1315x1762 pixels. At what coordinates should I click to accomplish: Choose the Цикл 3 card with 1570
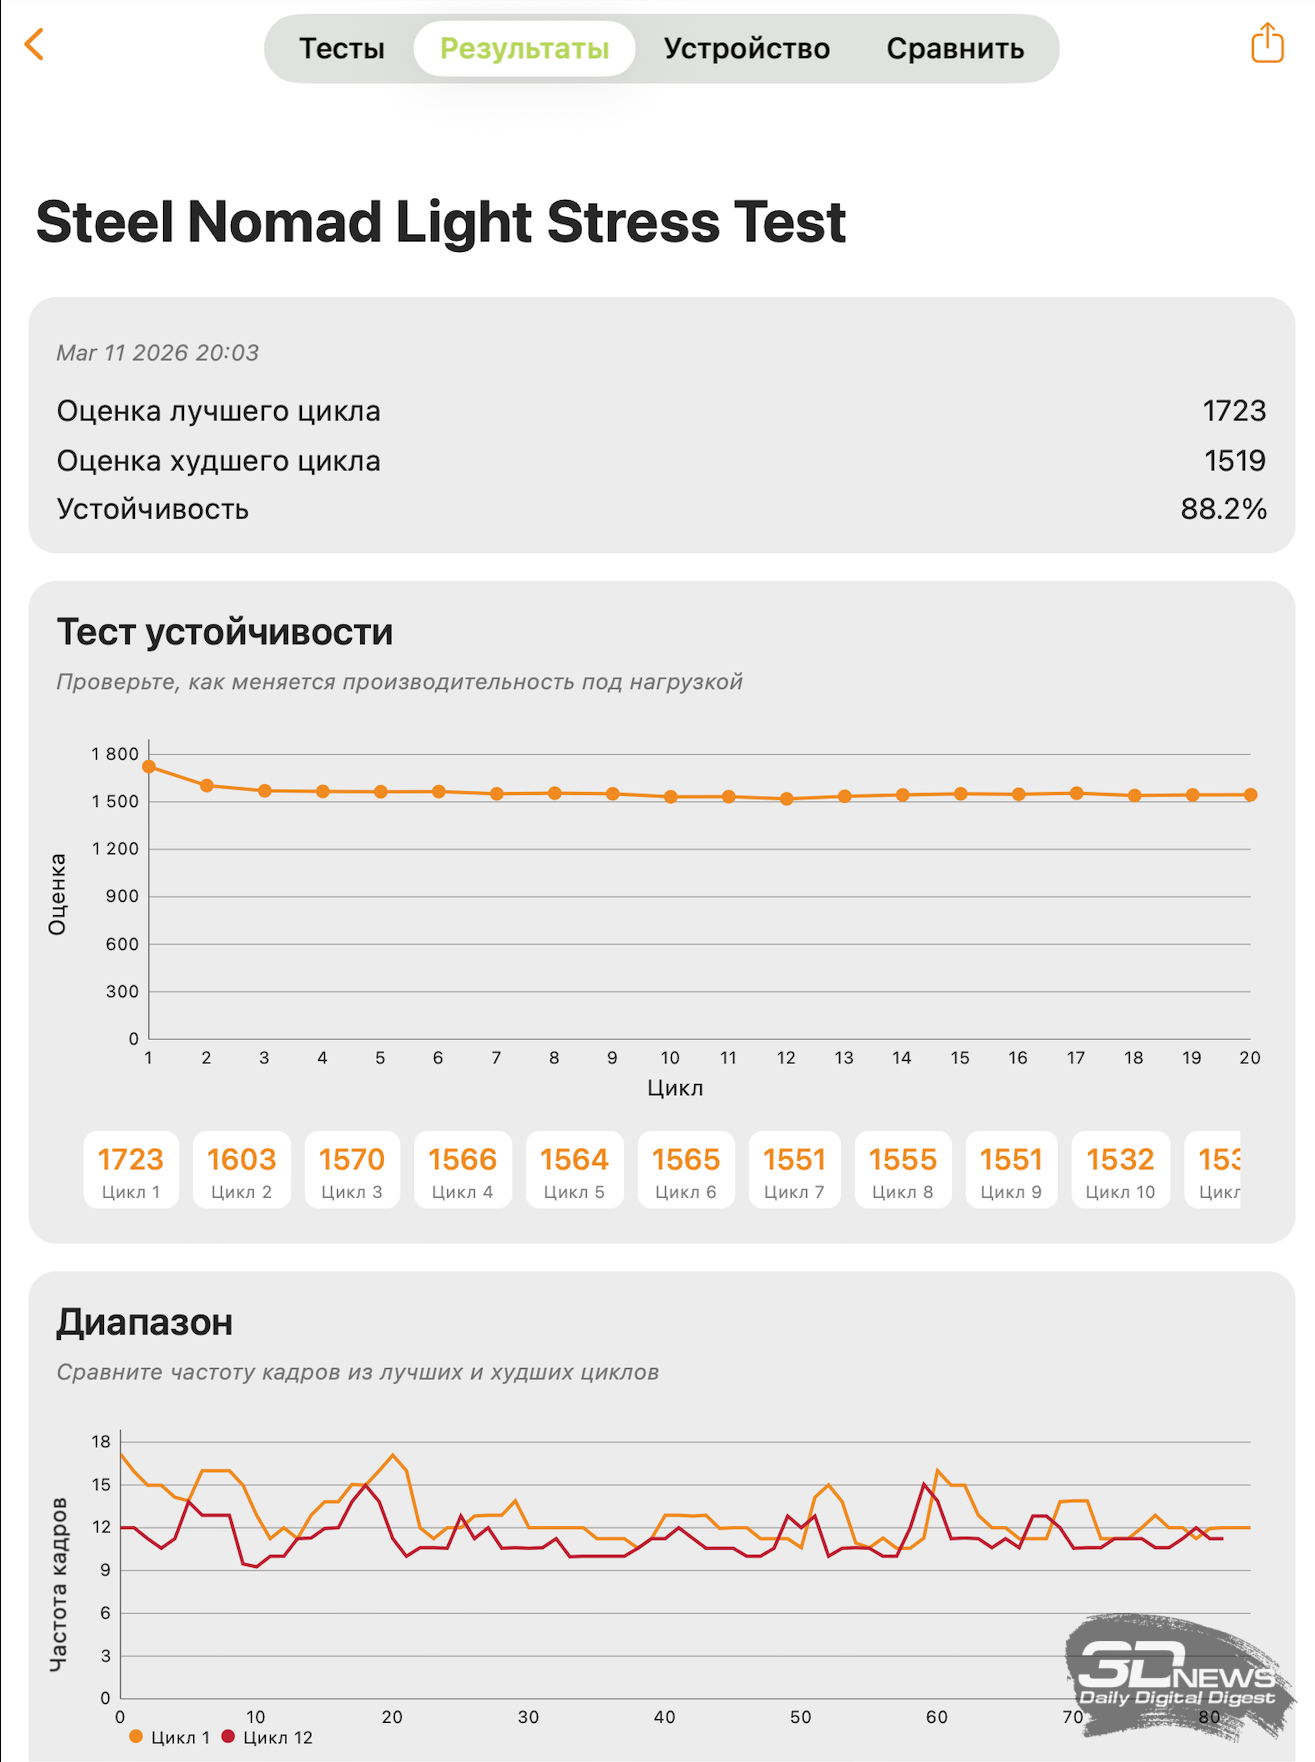click(352, 1170)
